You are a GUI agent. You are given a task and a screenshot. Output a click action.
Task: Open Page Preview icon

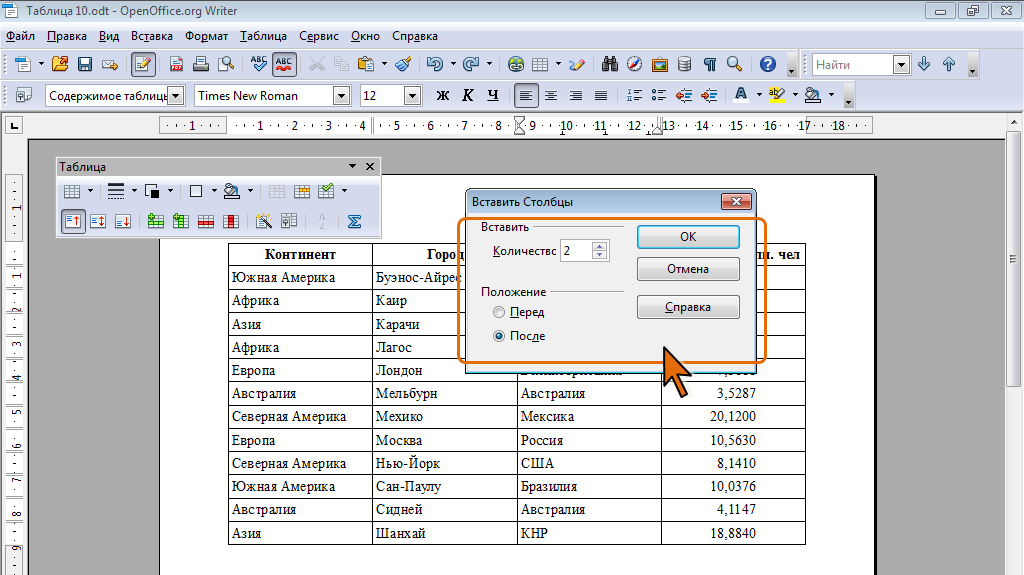click(x=226, y=64)
